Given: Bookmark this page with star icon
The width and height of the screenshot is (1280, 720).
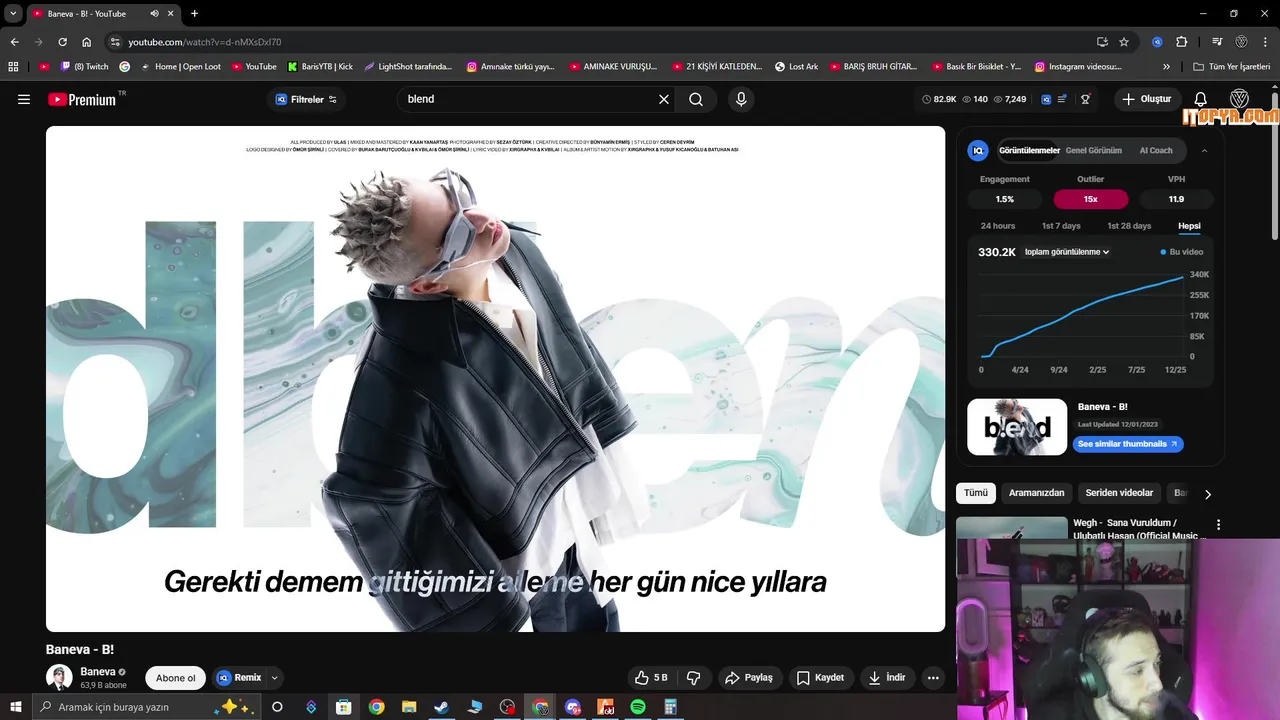Looking at the screenshot, I should 1124,42.
